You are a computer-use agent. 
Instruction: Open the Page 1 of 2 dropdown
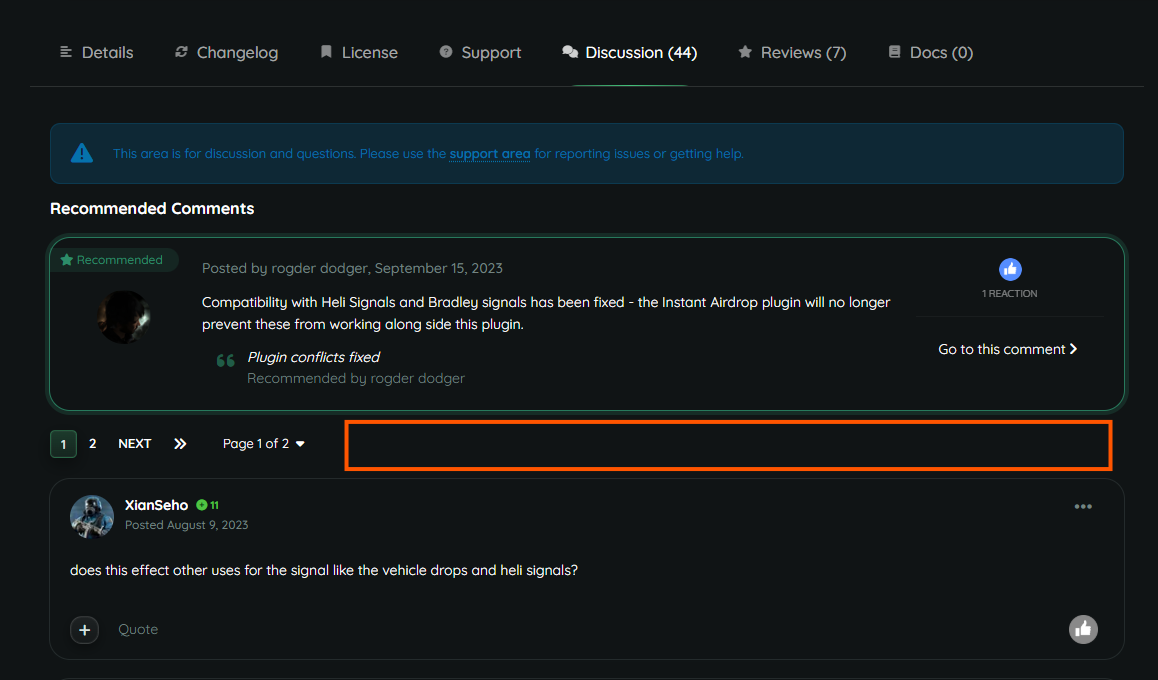264,444
